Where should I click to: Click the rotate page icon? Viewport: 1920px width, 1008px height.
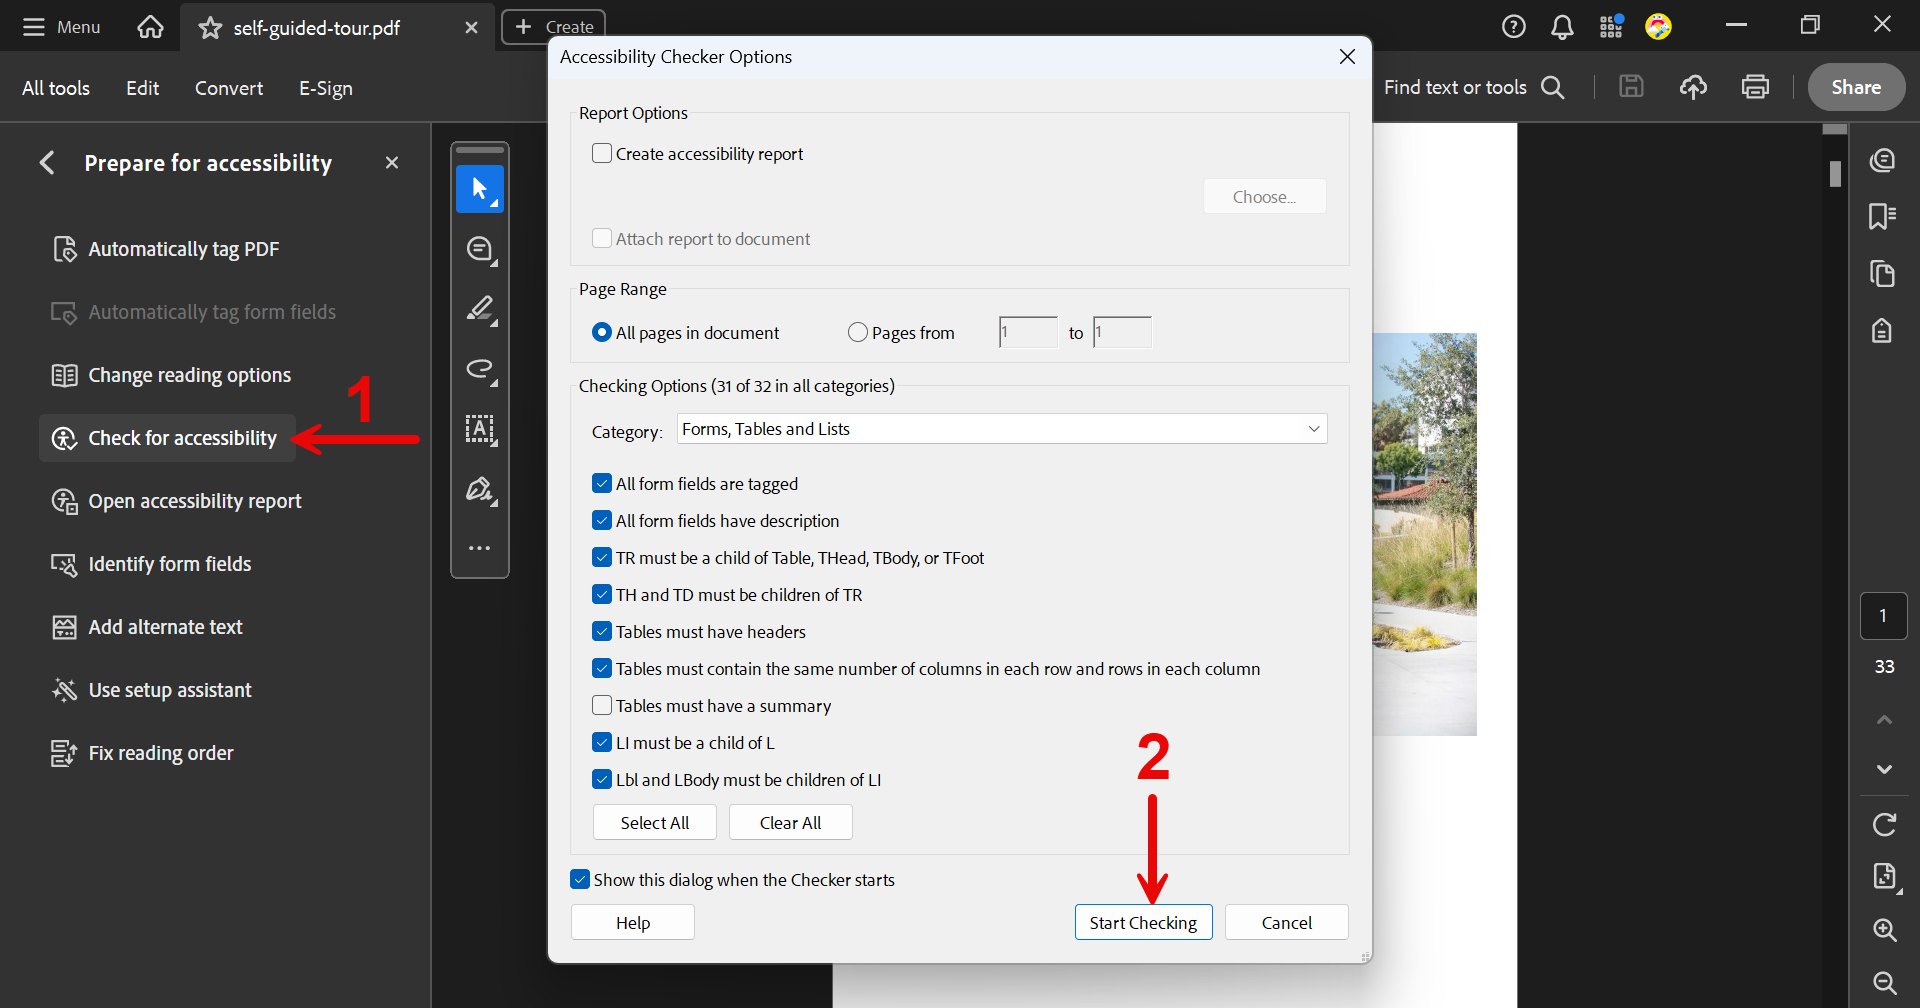[1884, 825]
